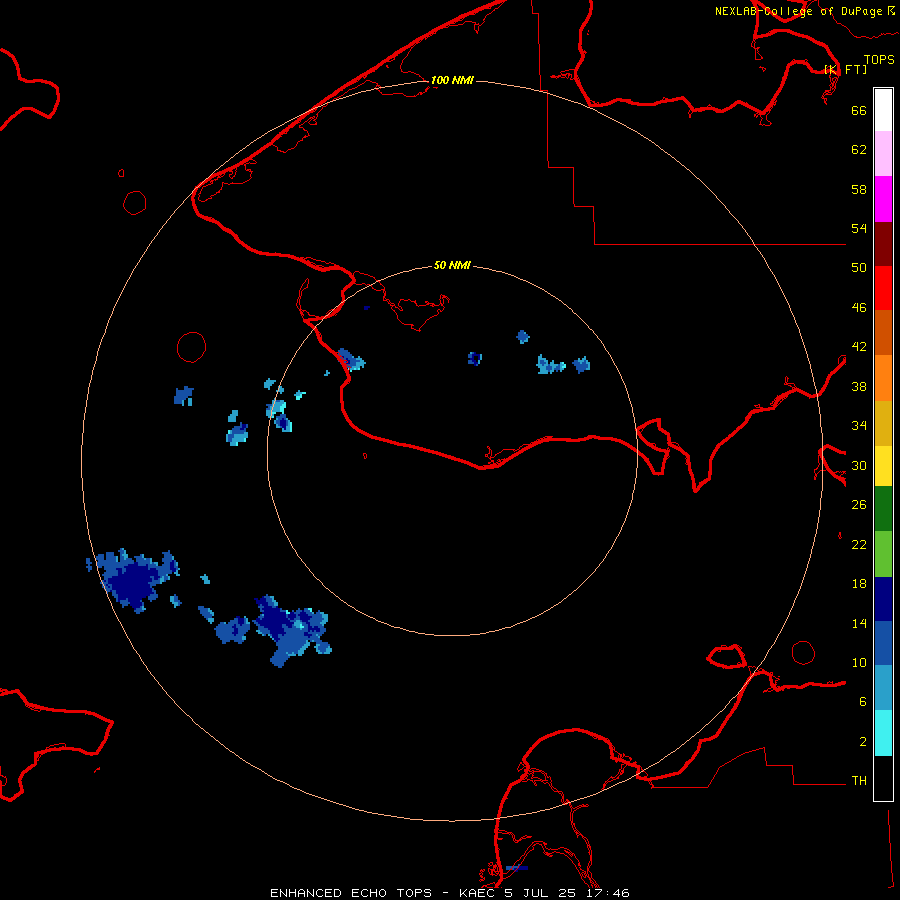Screen dimensions: 900x900
Task: Click the '17:46' timestamp text
Action: click(x=607, y=893)
